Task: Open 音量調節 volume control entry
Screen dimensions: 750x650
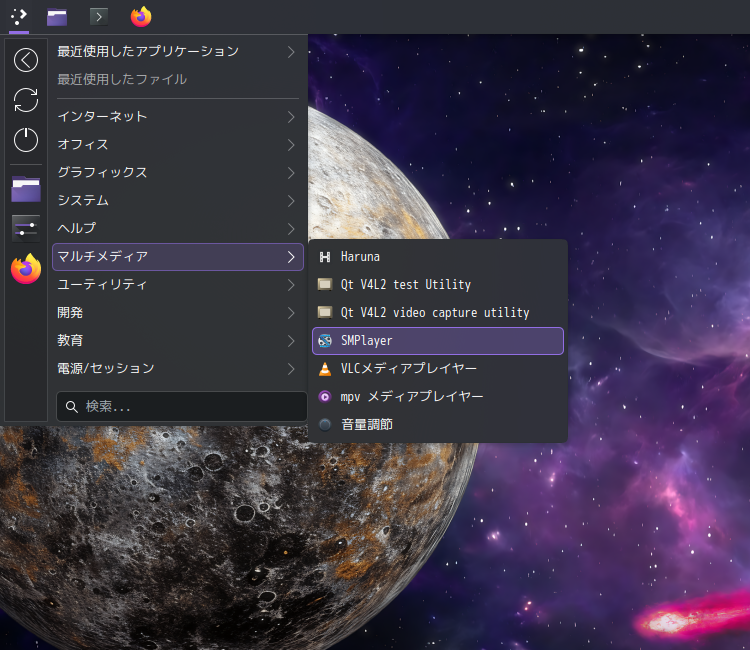Action: tap(438, 425)
